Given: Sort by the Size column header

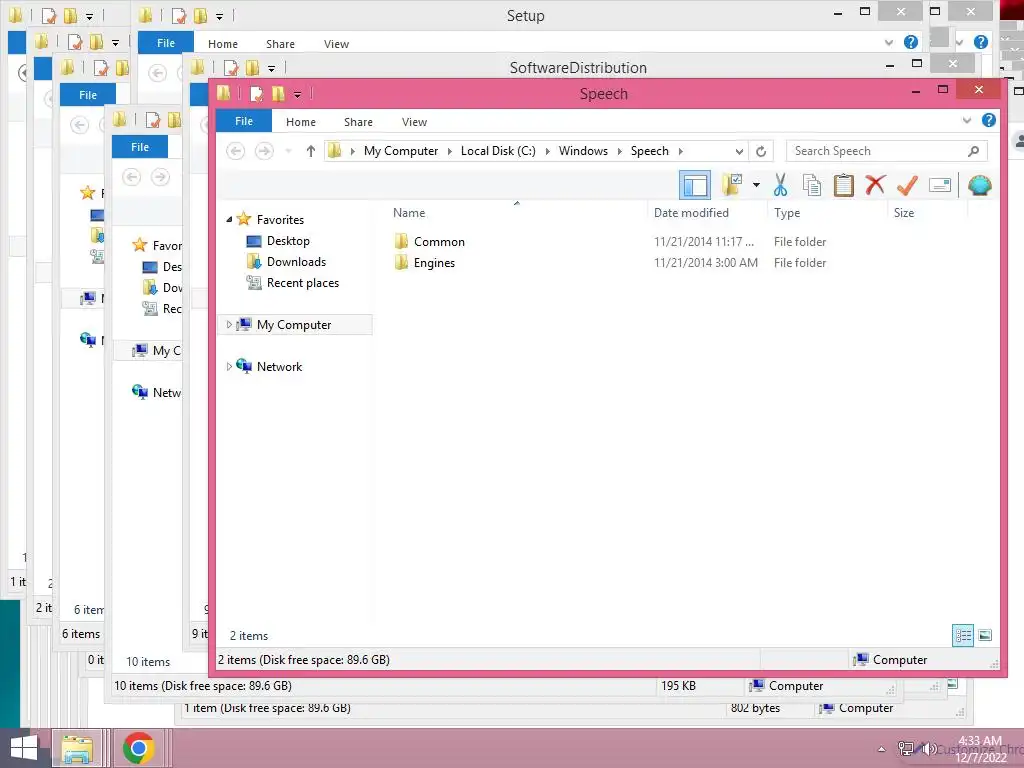Looking at the screenshot, I should click(x=904, y=213).
